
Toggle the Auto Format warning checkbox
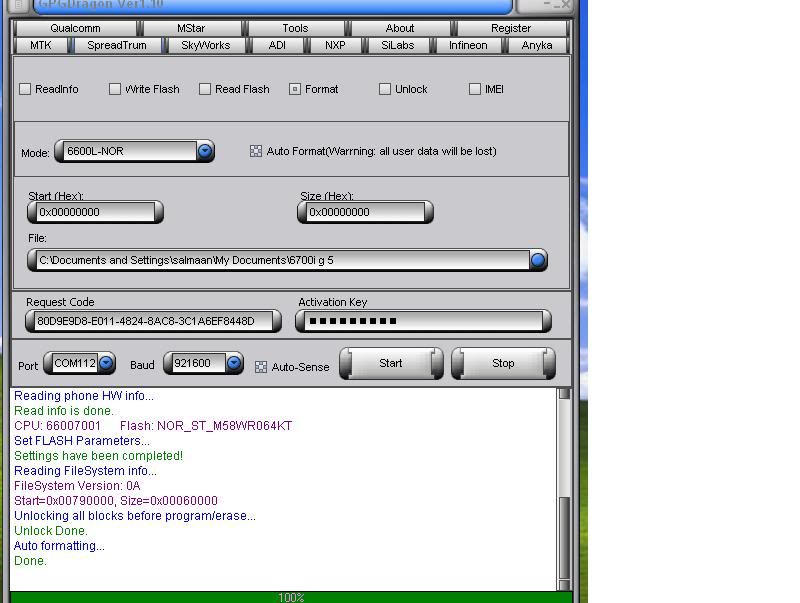pyautogui.click(x=256, y=151)
